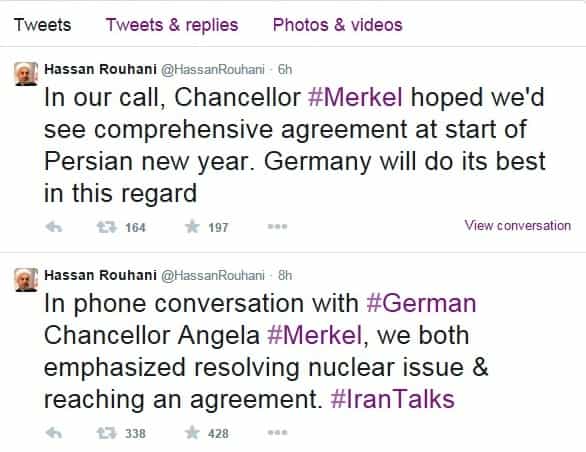Image resolution: width=586 pixels, height=452 pixels.
Task: Click Hassan Rouhani avatar on first tweet
Action: pos(26,74)
